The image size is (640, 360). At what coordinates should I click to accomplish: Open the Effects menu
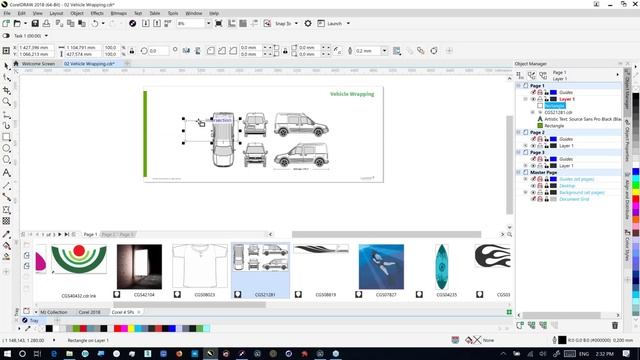[97, 13]
